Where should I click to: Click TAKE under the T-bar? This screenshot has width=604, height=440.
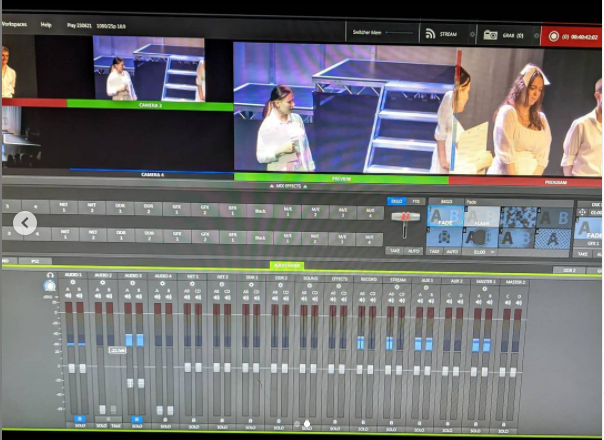(394, 251)
